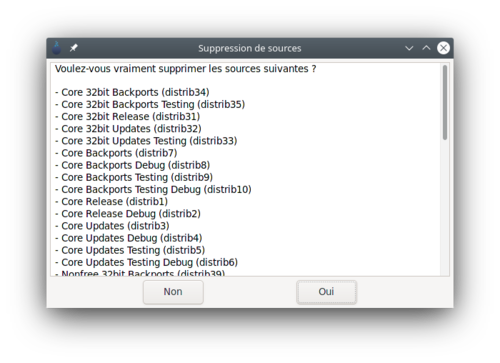Click the Suppression de sources title bar
Screen dimensions: 500x363
(x=250, y=48)
